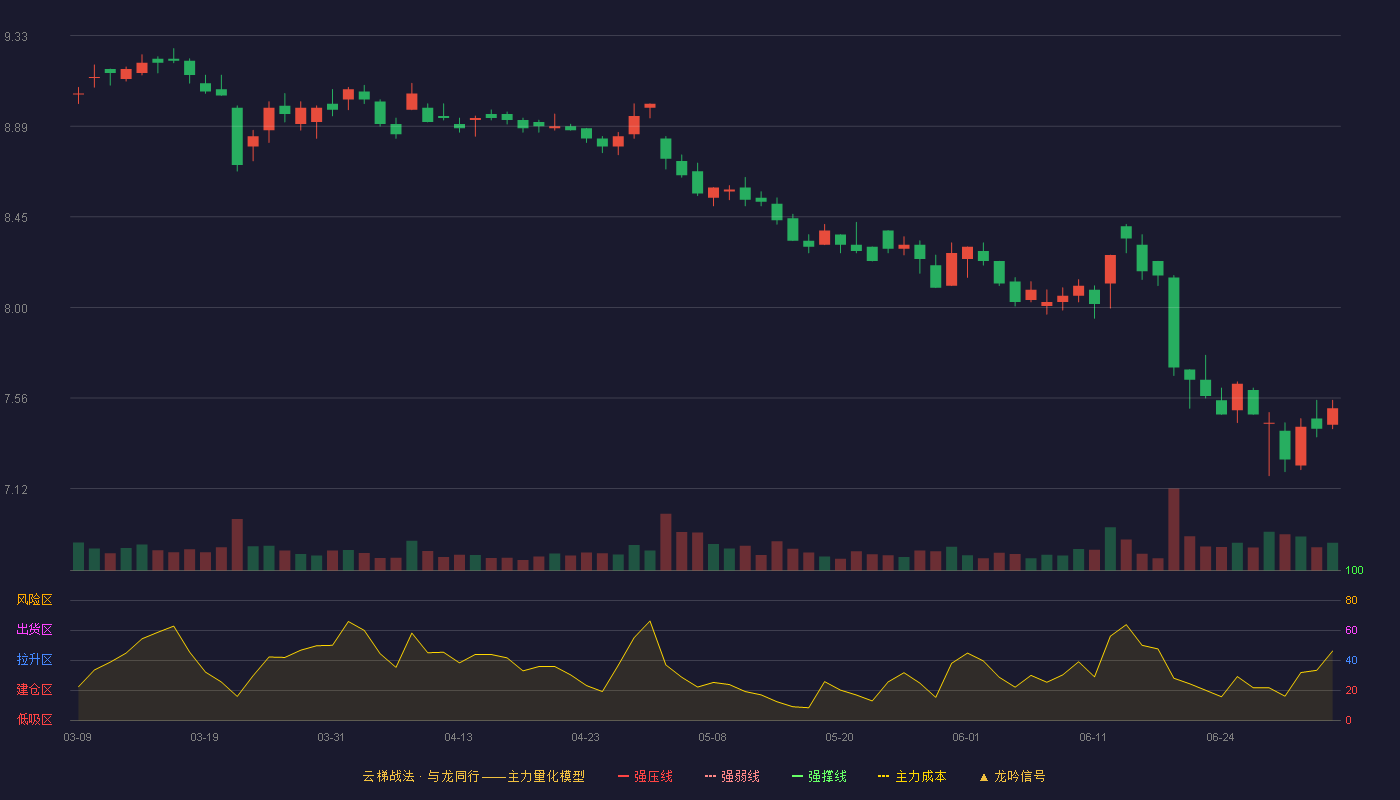The width and height of the screenshot is (1400, 800).
Task: Click the green 100 indicator axis label
Action: pyautogui.click(x=1355, y=571)
